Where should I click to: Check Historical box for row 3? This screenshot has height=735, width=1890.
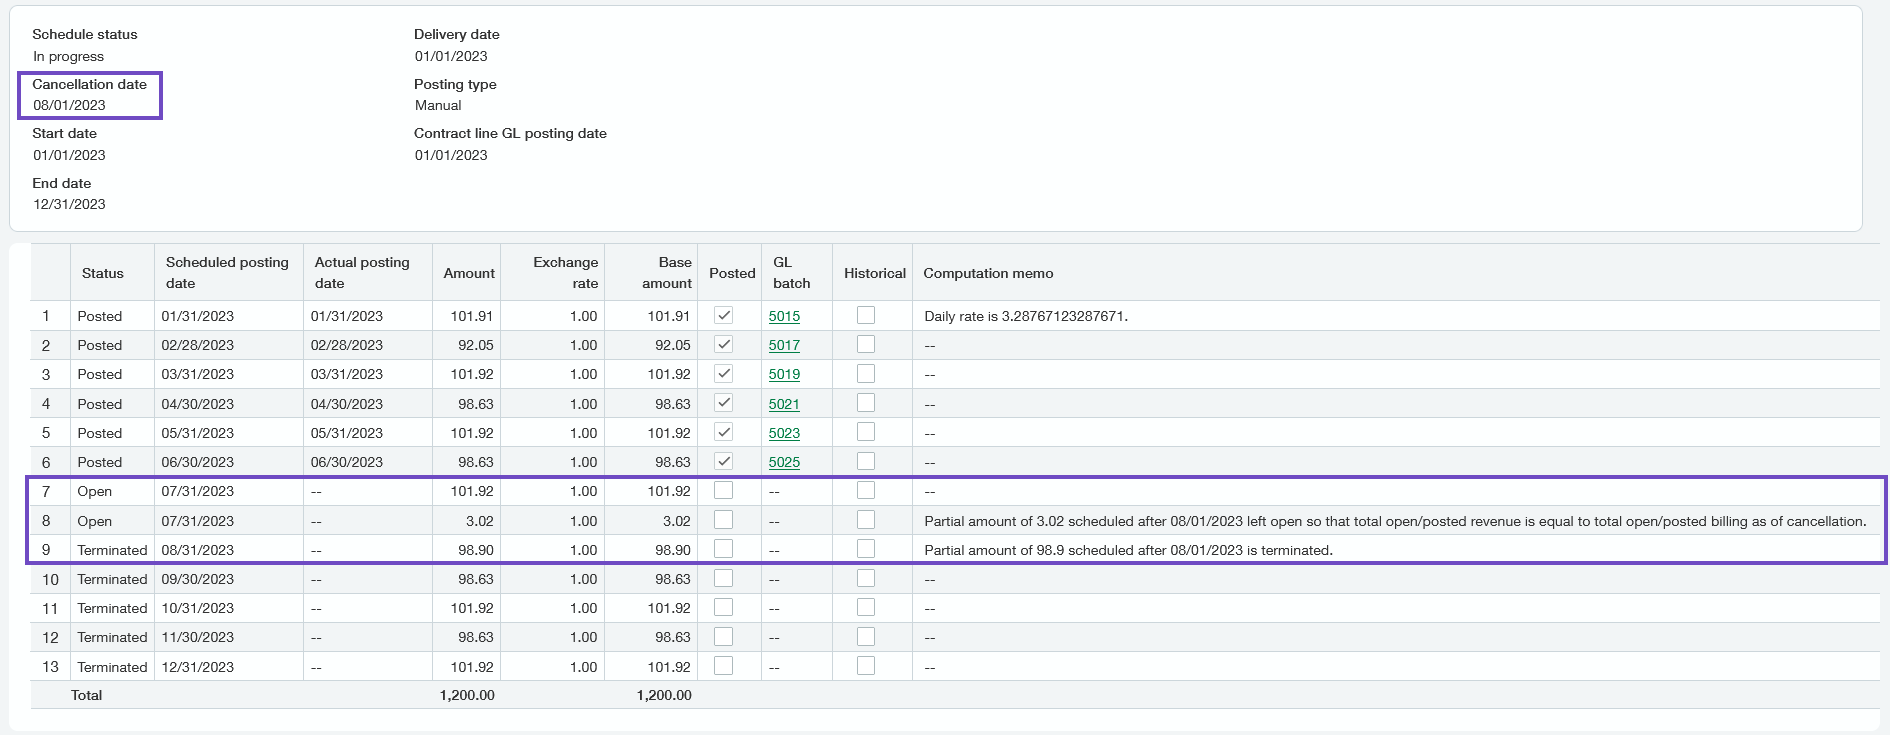[866, 373]
